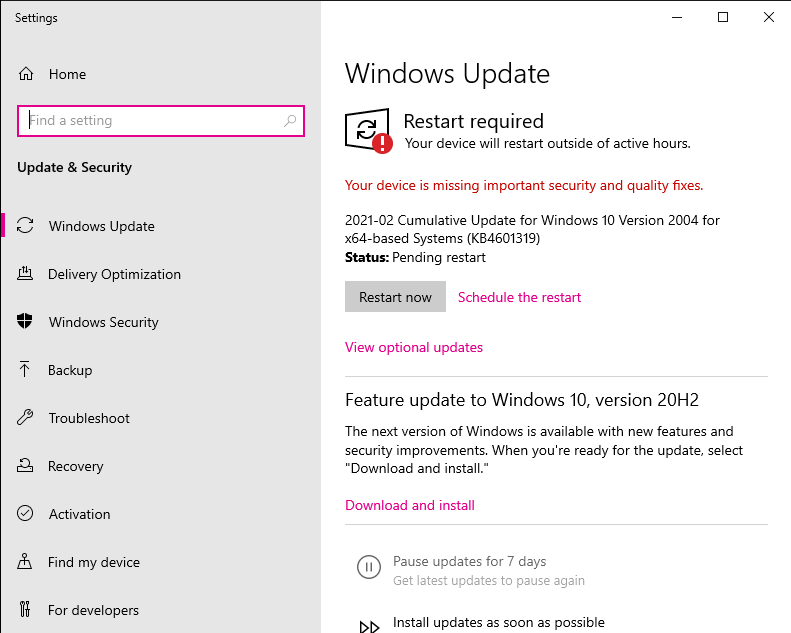Click the Backup arrow icon
The width and height of the screenshot is (791, 633).
24,369
